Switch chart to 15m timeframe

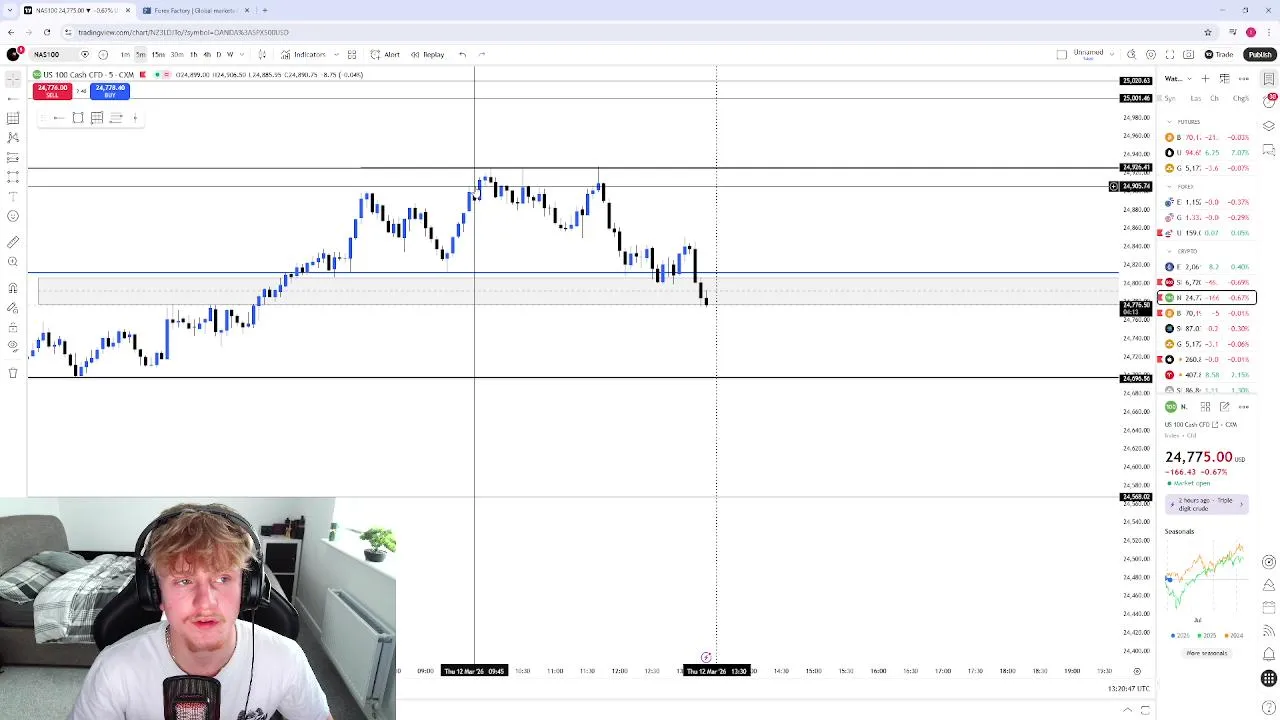point(158,54)
